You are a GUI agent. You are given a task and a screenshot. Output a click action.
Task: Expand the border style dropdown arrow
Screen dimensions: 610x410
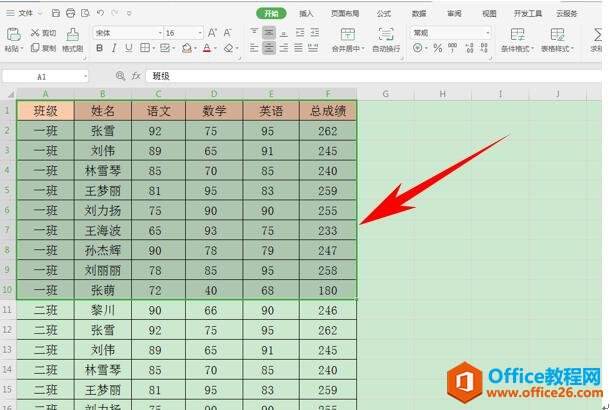point(154,49)
